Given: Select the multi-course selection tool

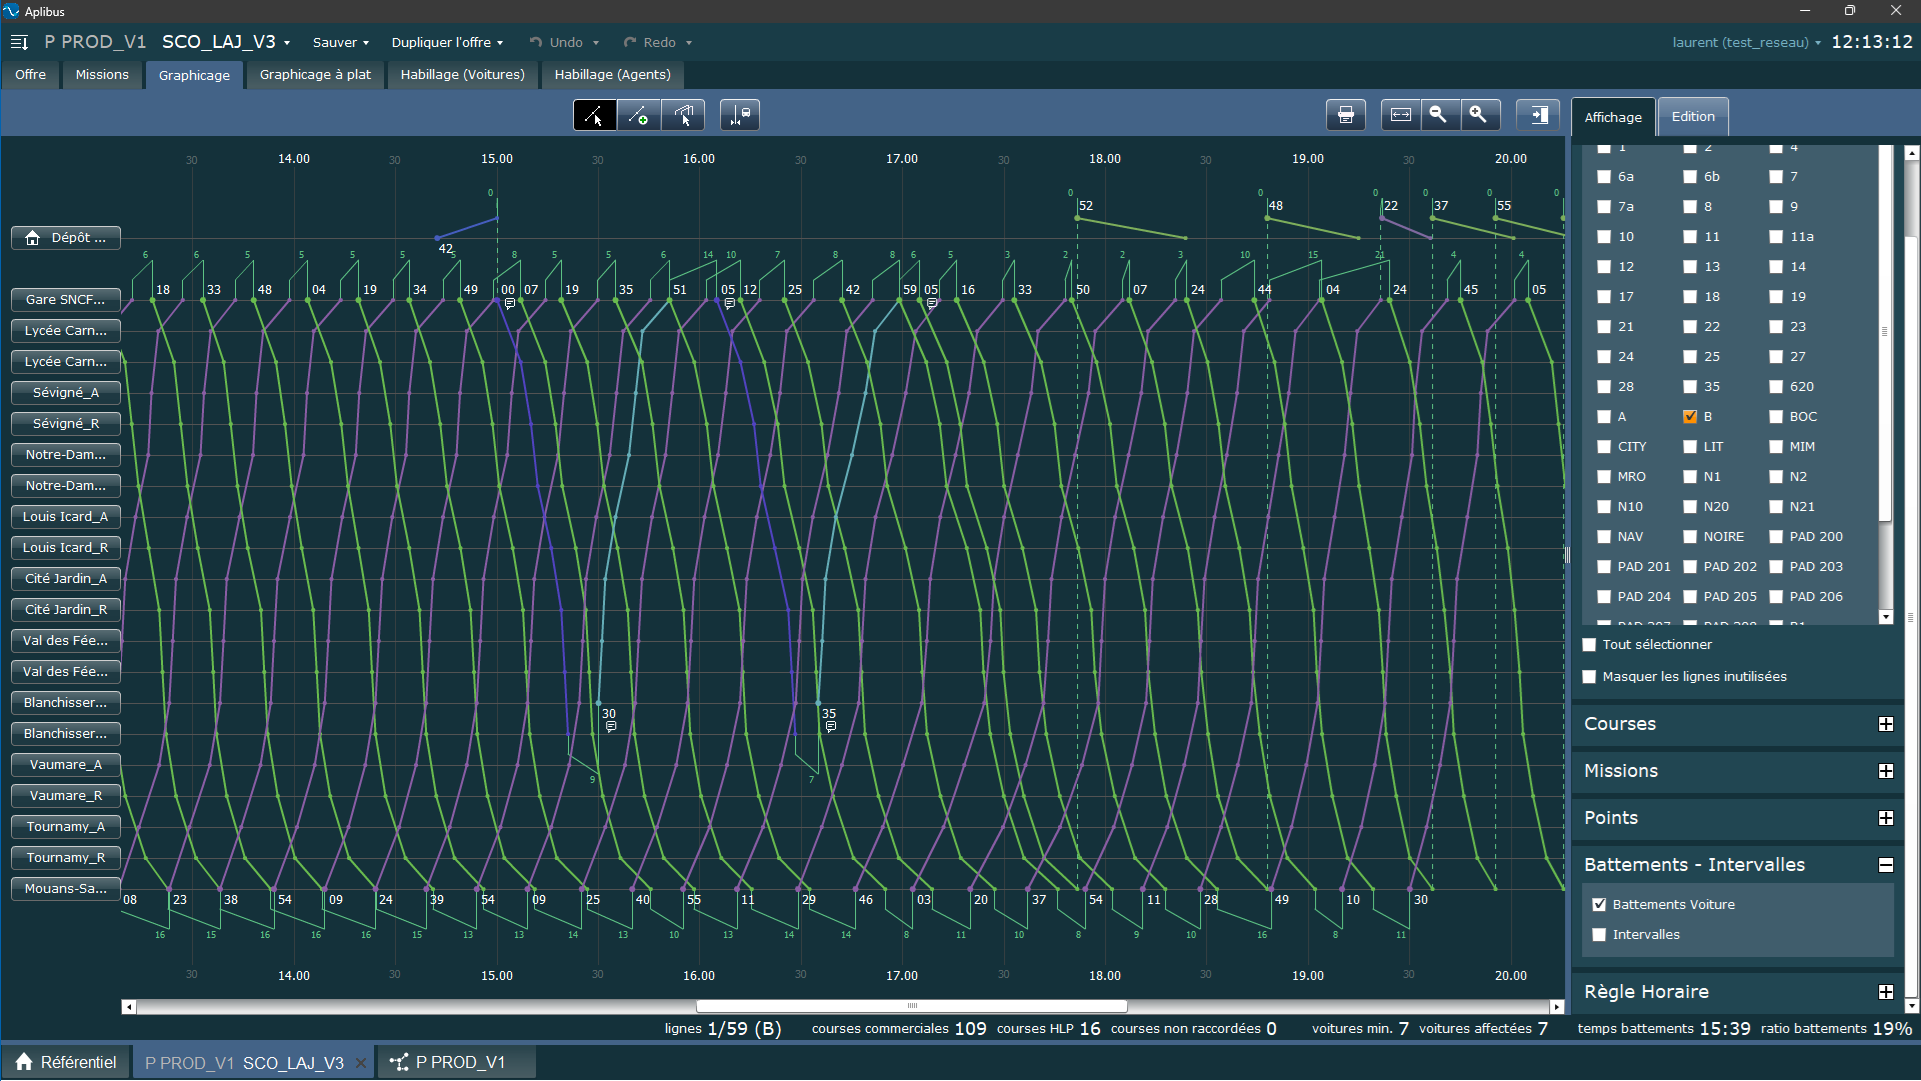Looking at the screenshot, I should (x=683, y=116).
